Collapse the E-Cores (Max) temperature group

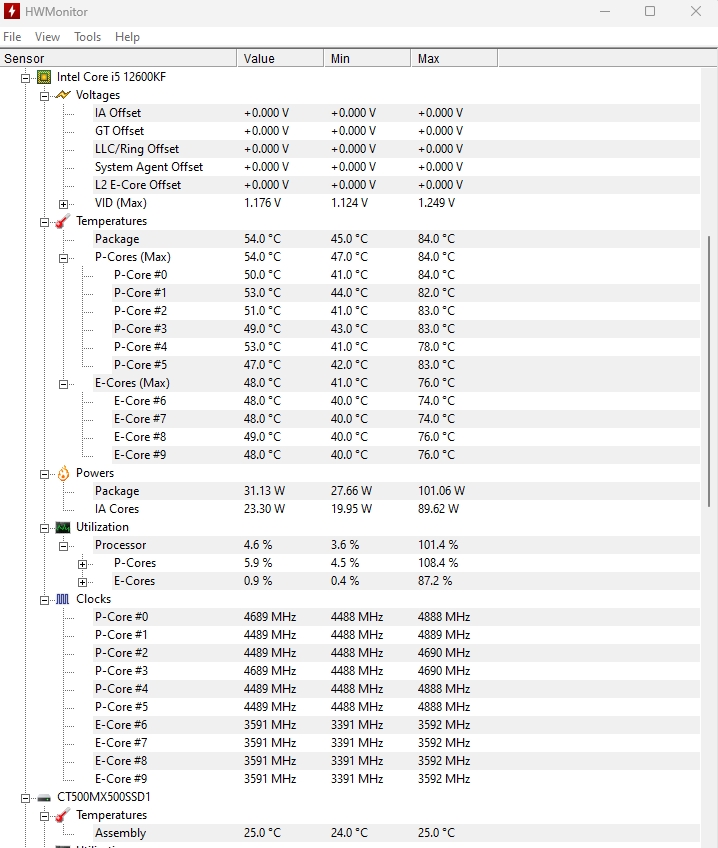[x=64, y=383]
